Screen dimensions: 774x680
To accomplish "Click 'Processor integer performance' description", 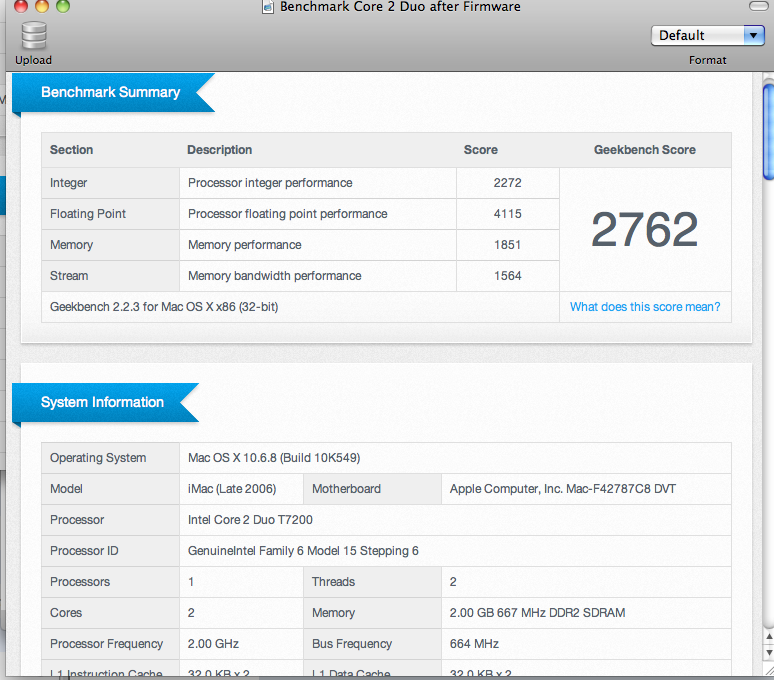I will pyautogui.click(x=270, y=183).
